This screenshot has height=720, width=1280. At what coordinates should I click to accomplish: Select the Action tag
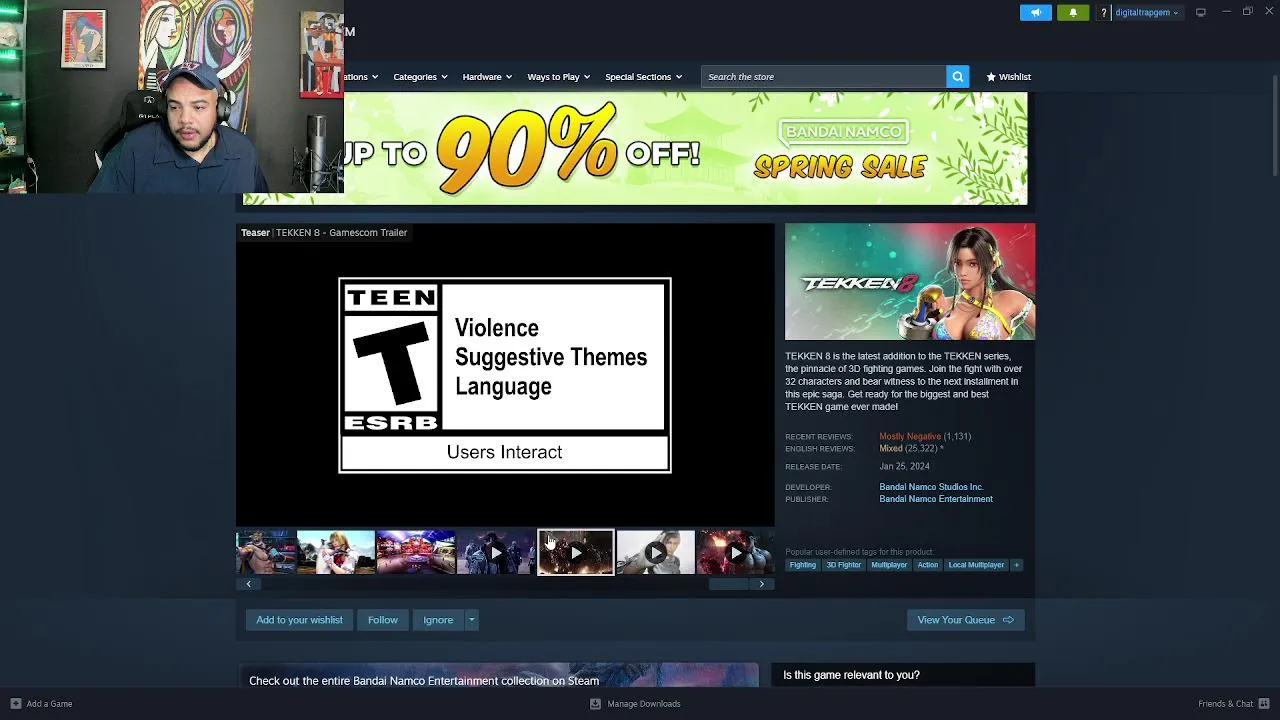928,565
